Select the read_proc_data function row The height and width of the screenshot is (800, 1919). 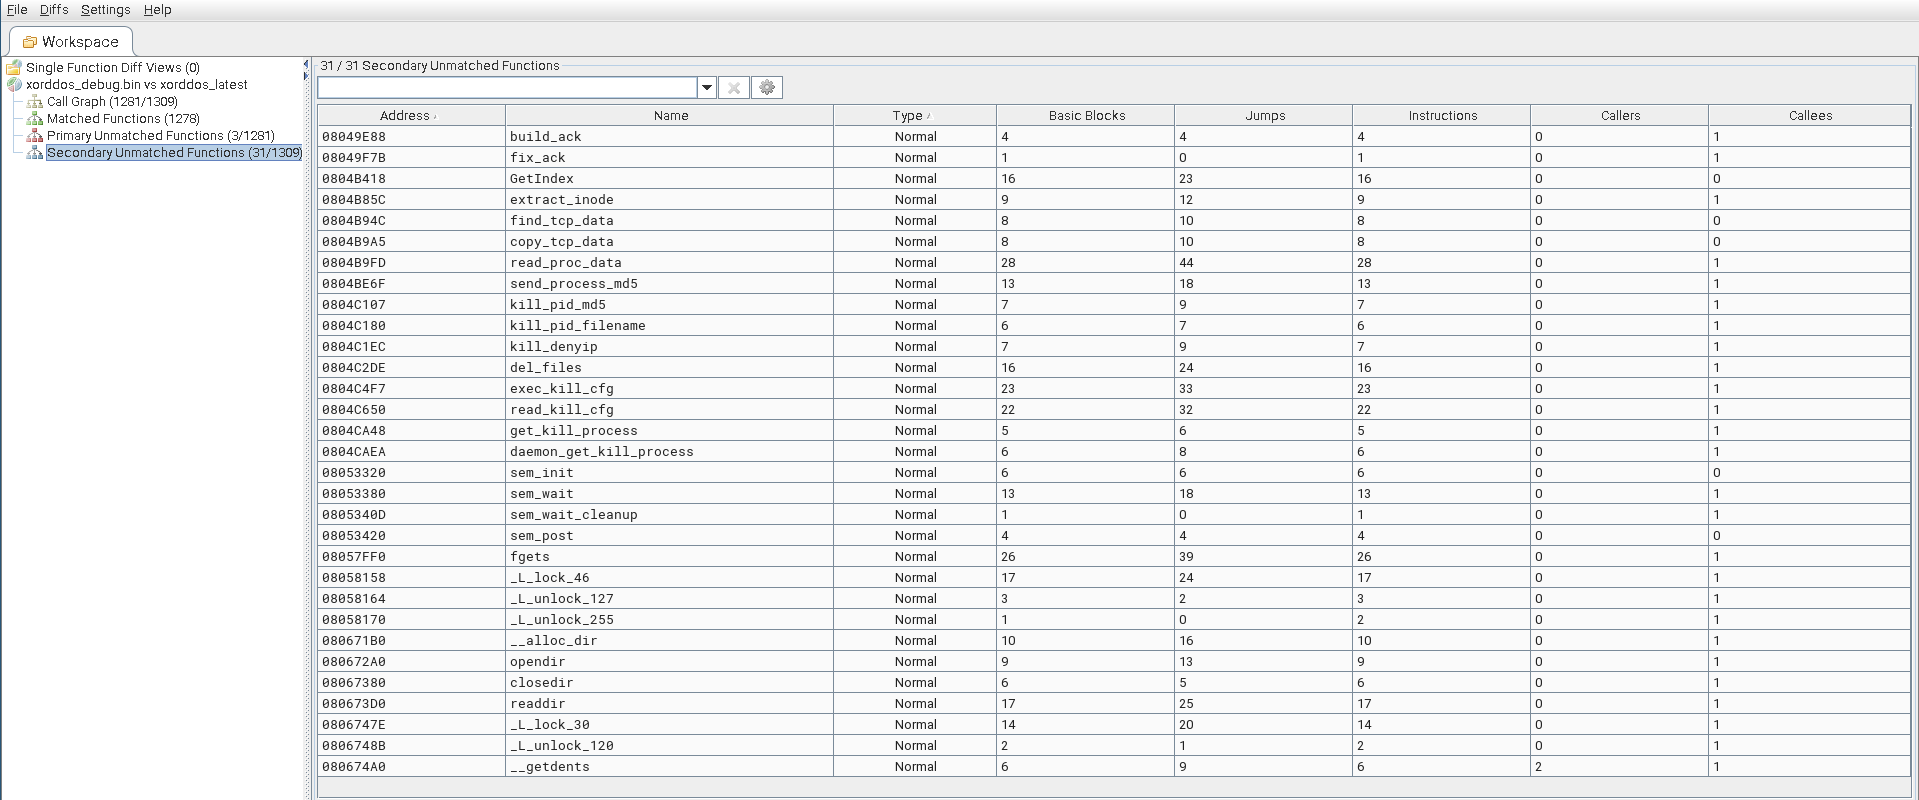pyautogui.click(x=565, y=263)
